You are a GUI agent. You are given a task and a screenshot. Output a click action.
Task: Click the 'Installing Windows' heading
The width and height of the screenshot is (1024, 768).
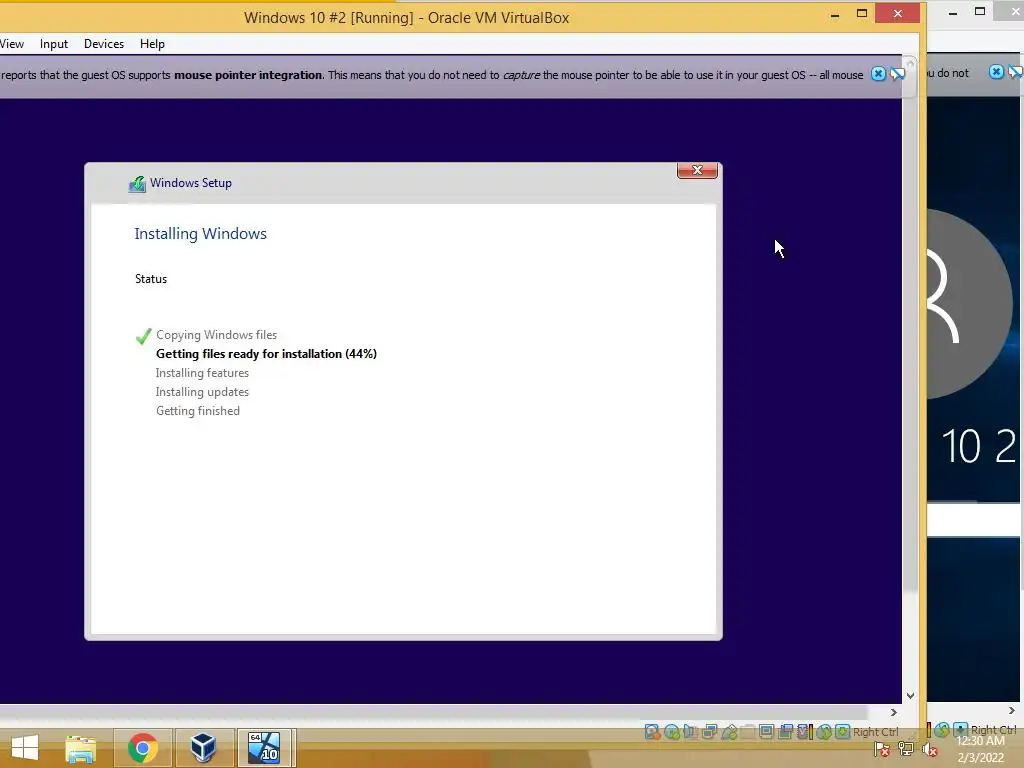tap(200, 234)
